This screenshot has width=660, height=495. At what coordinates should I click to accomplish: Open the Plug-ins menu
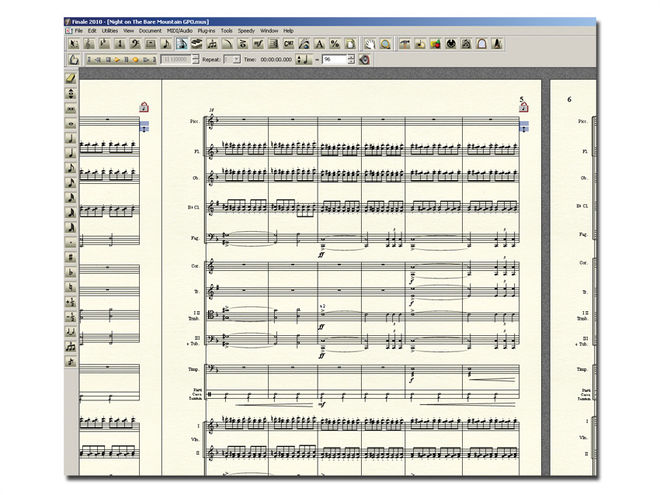pos(206,31)
